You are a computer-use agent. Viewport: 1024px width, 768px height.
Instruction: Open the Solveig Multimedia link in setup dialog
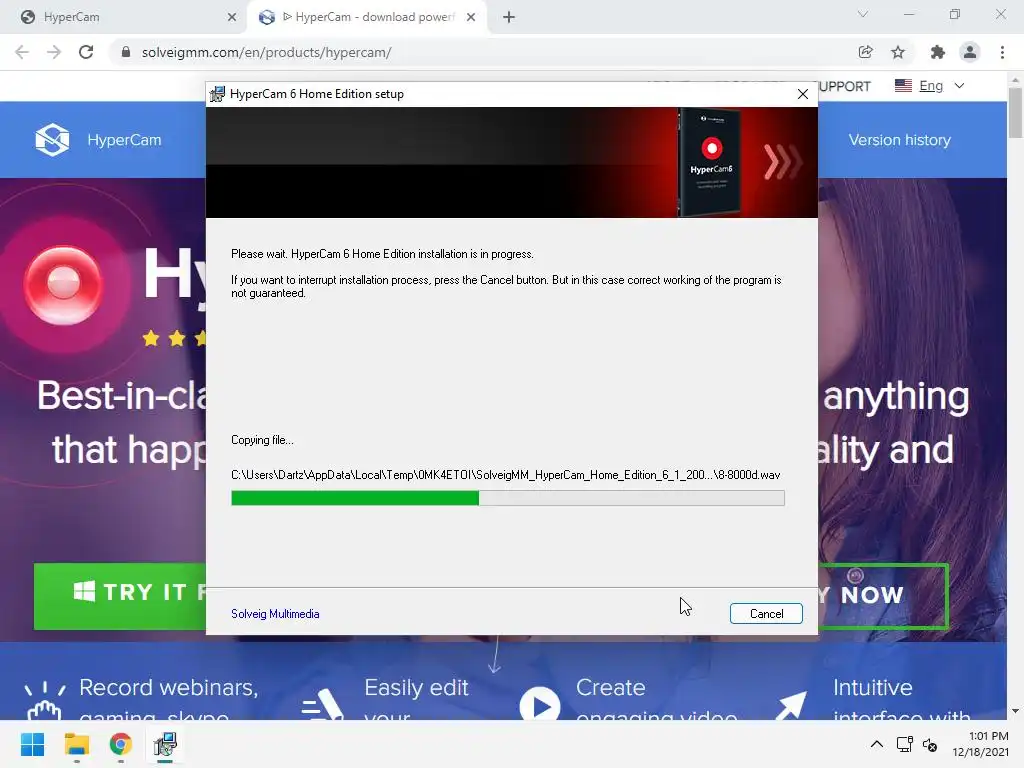275,614
